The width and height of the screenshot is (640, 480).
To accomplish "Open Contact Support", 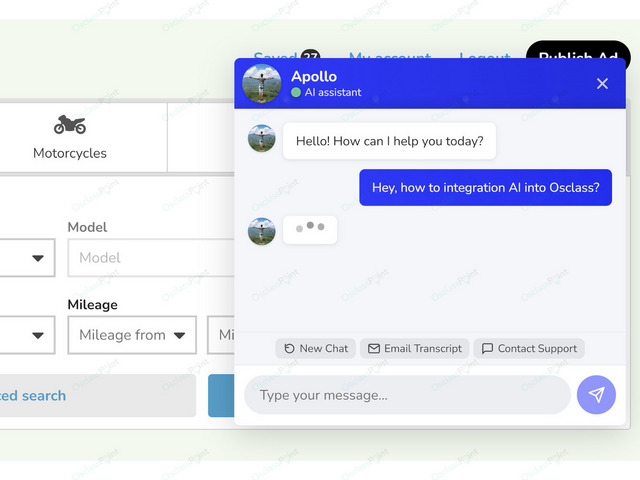I will coord(529,349).
